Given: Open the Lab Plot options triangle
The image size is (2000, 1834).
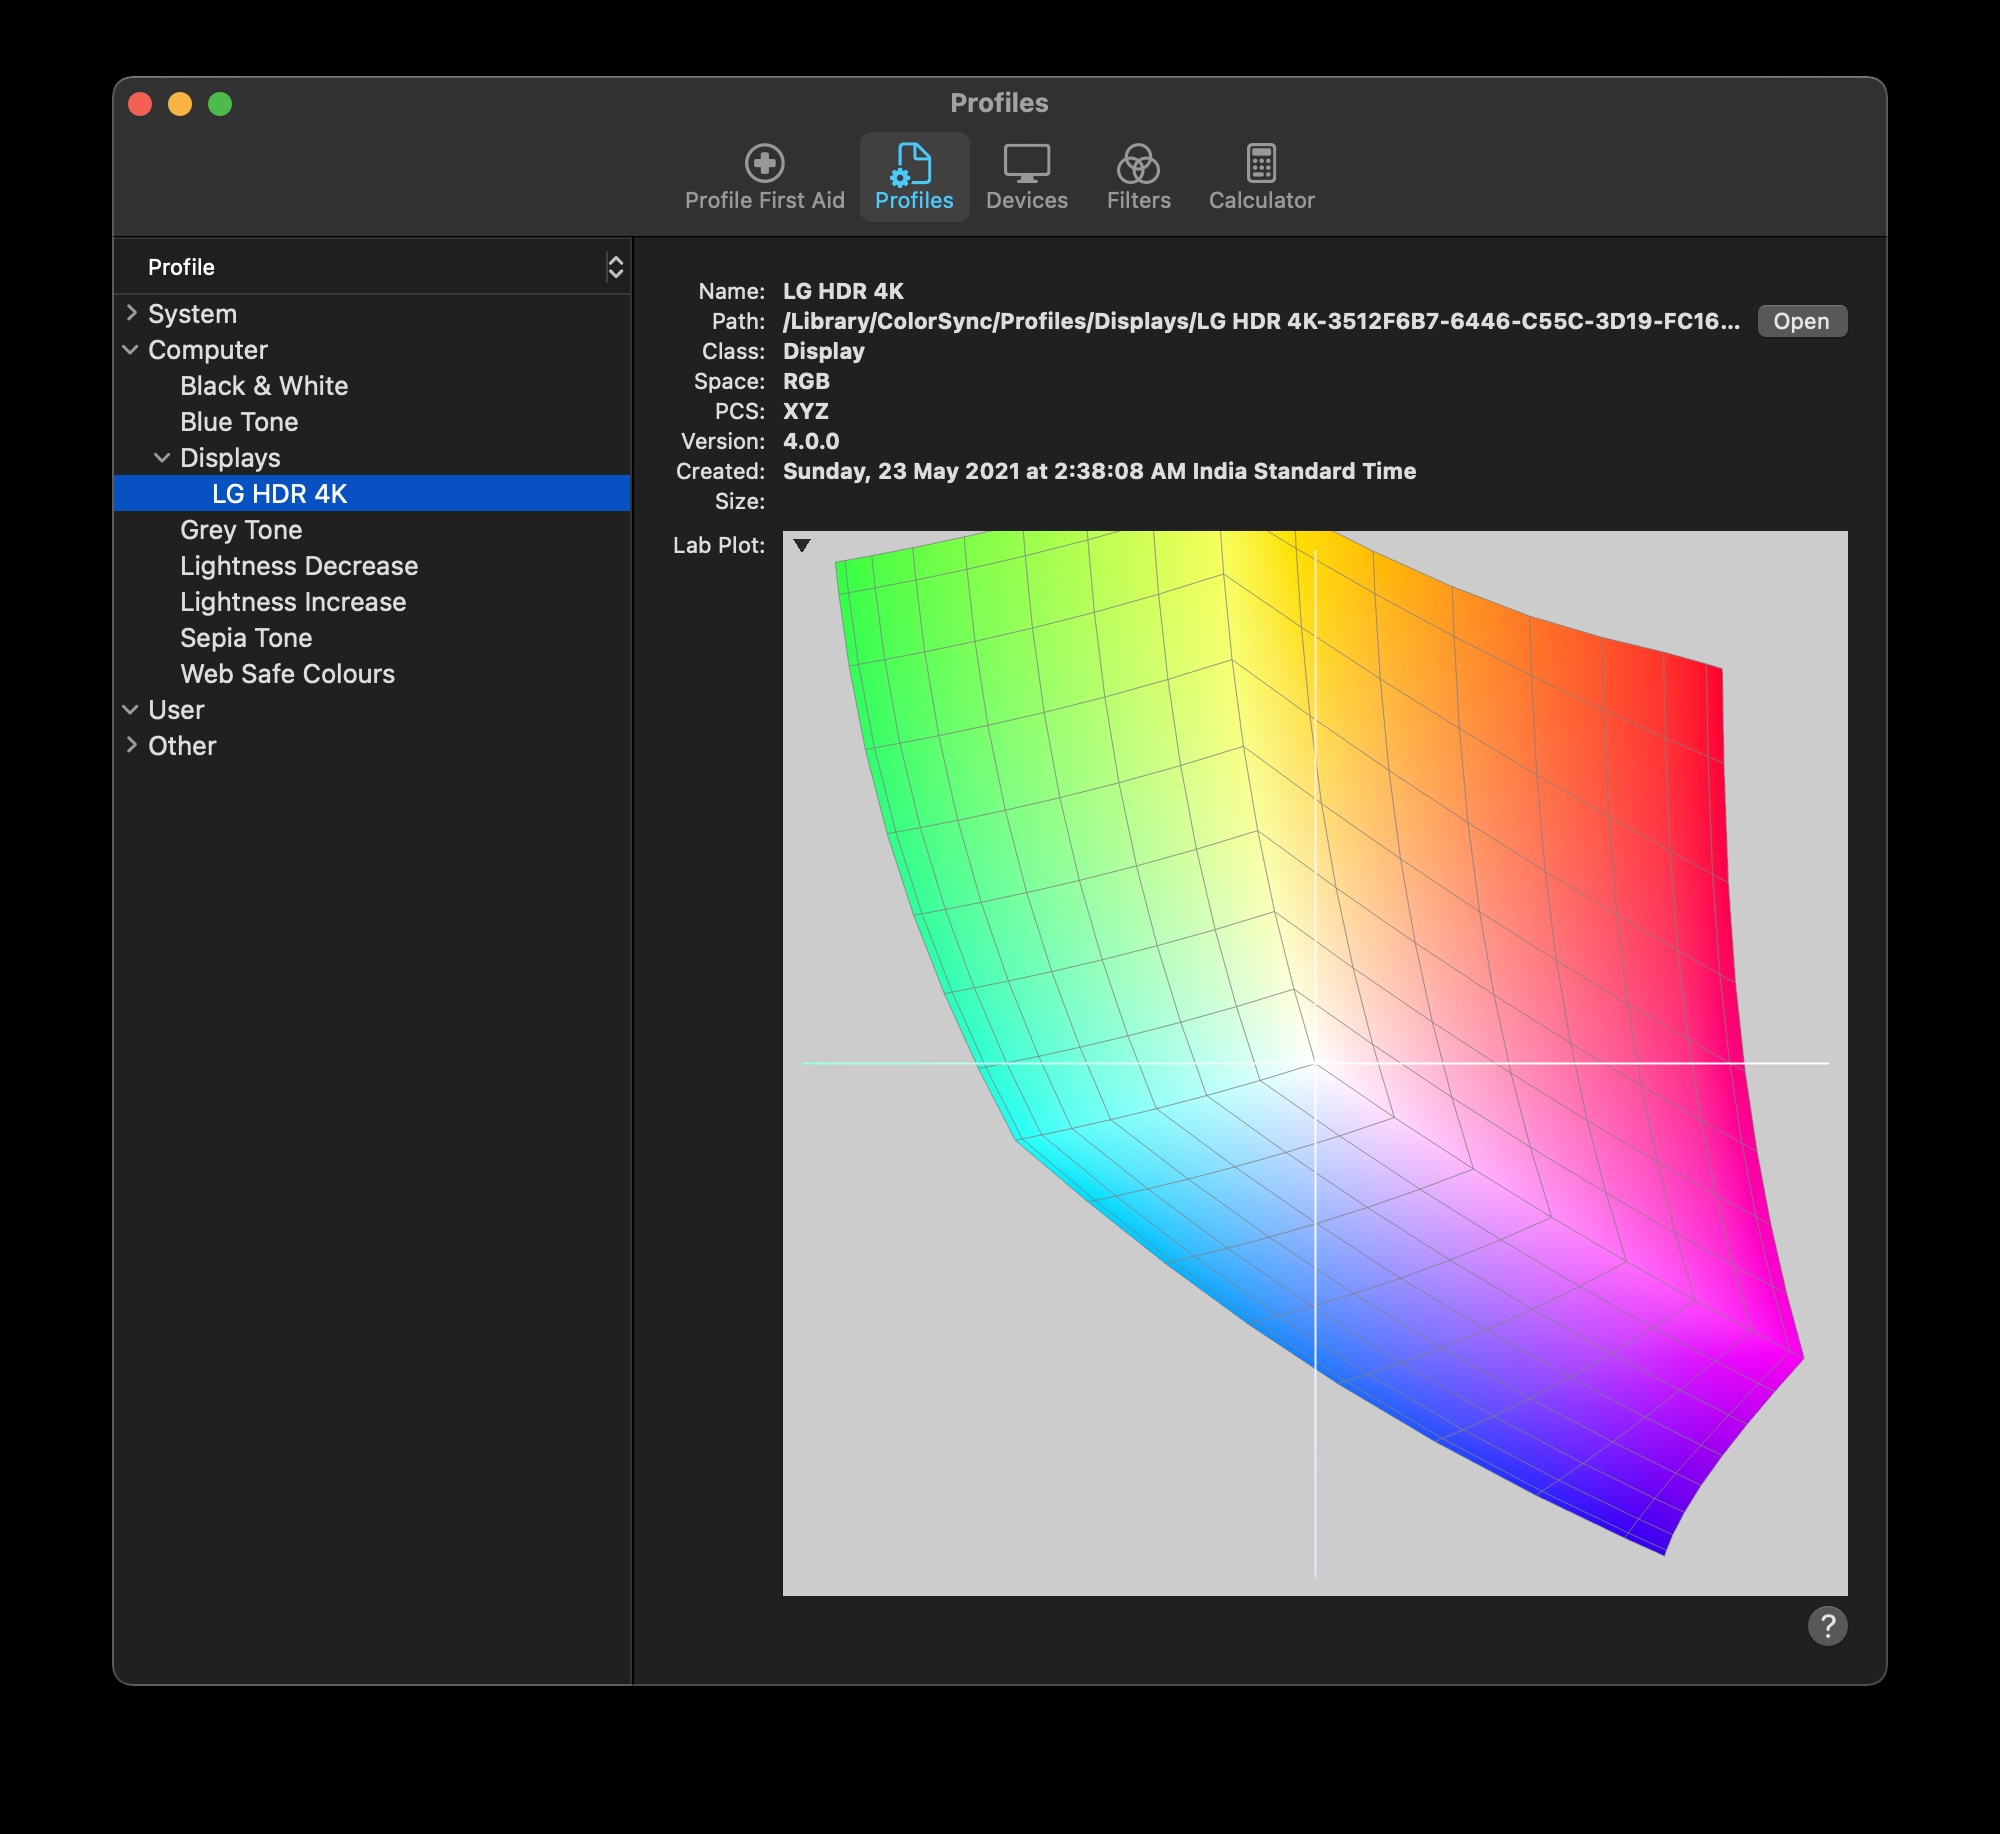Looking at the screenshot, I should [801, 546].
